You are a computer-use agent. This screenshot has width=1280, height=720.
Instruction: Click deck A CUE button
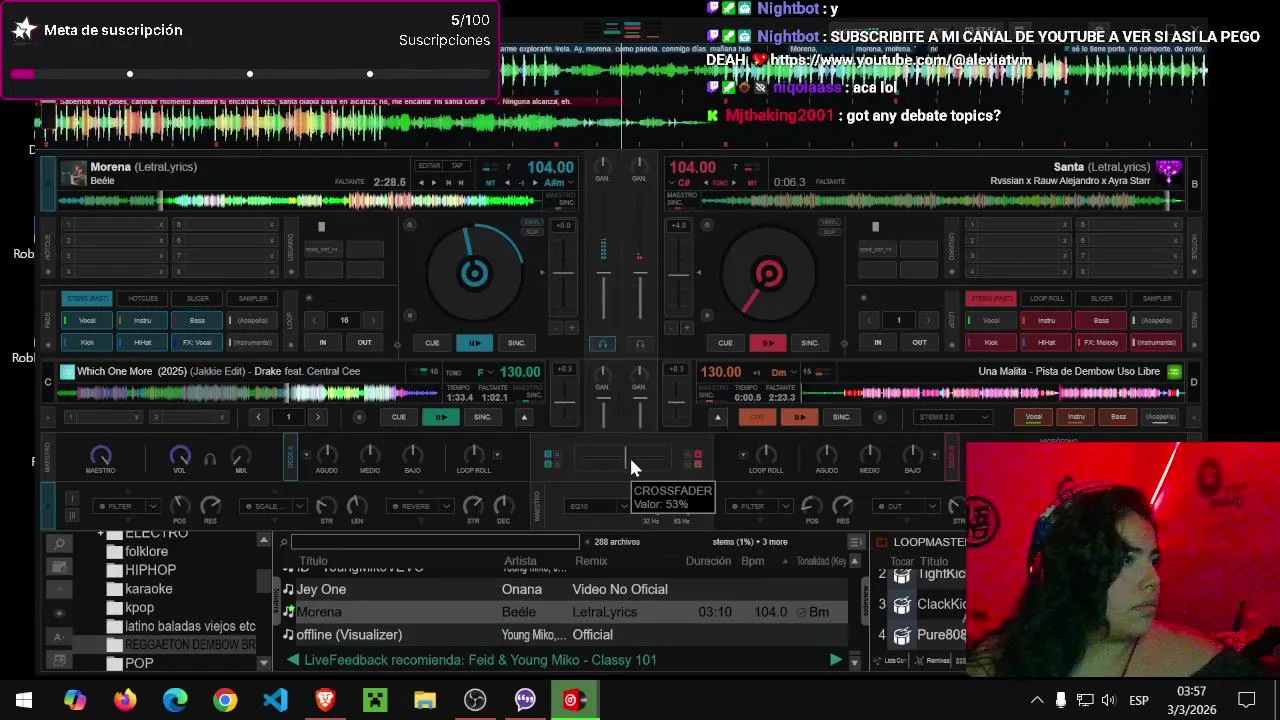click(x=432, y=343)
